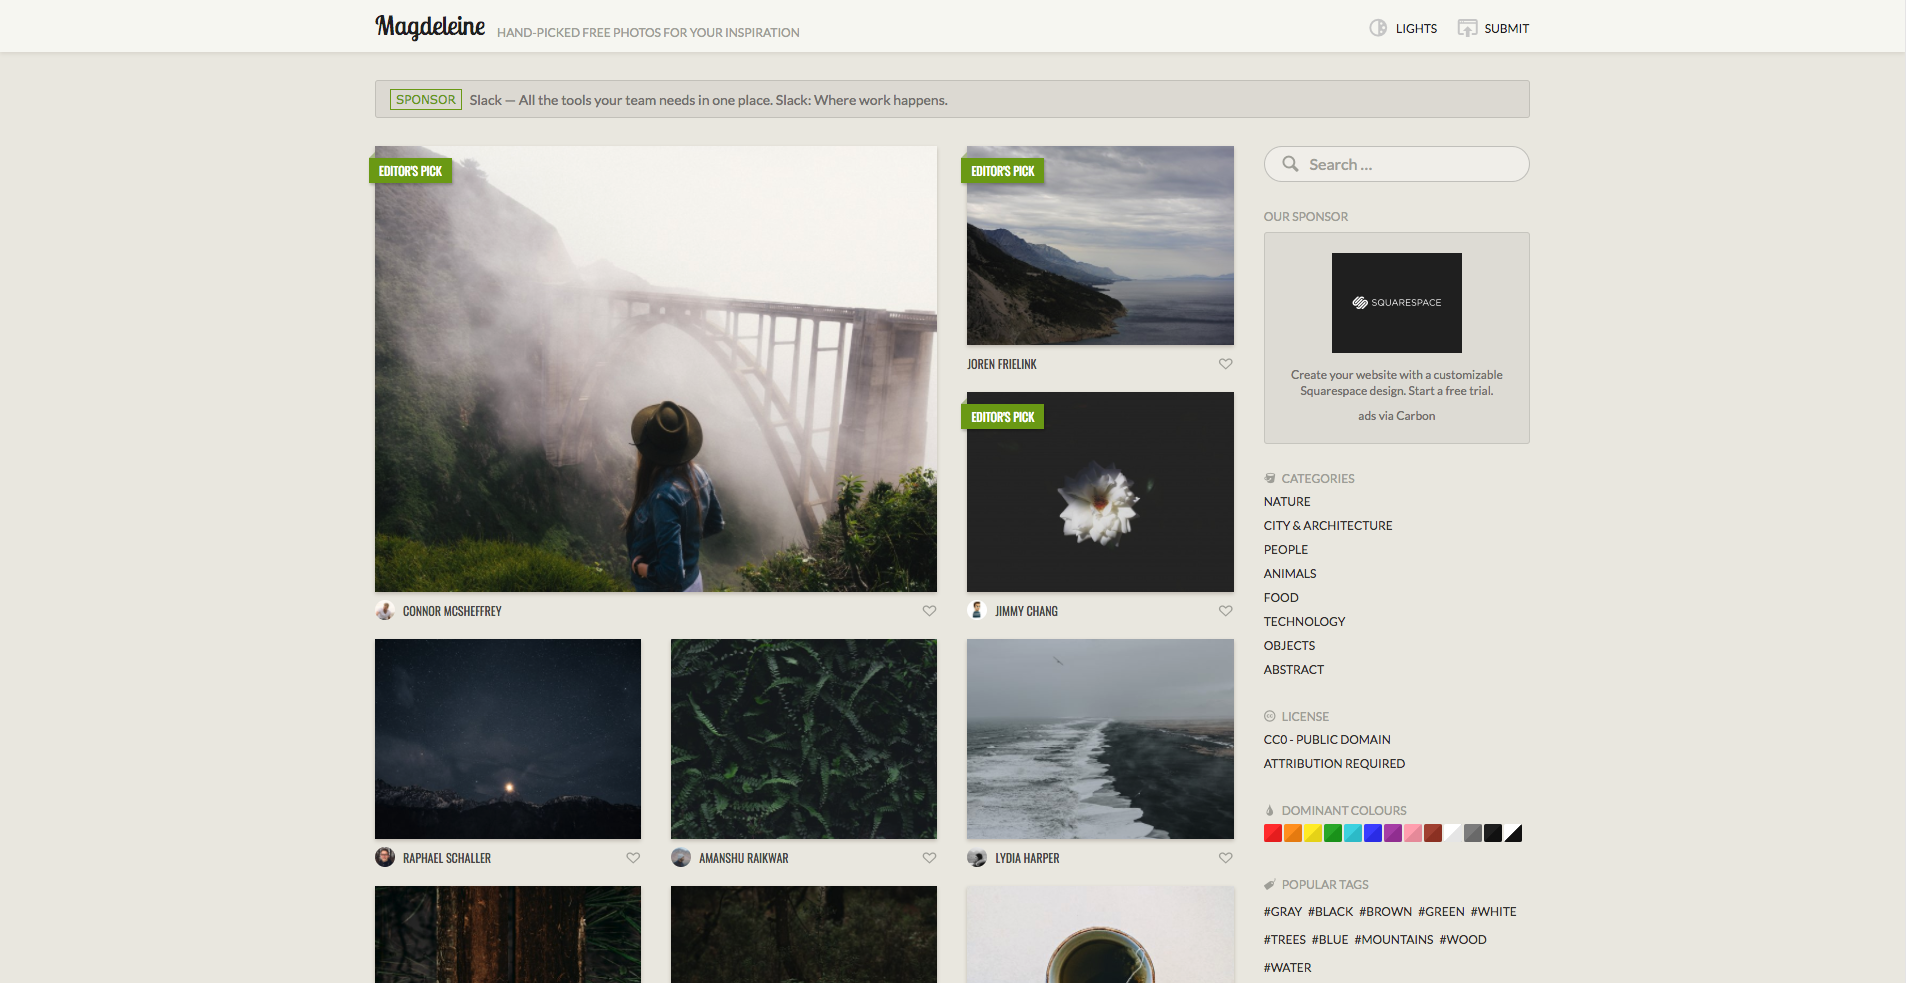The width and height of the screenshot is (1906, 983).
Task: Open the #MOUNTAINS tag
Action: (x=1394, y=940)
